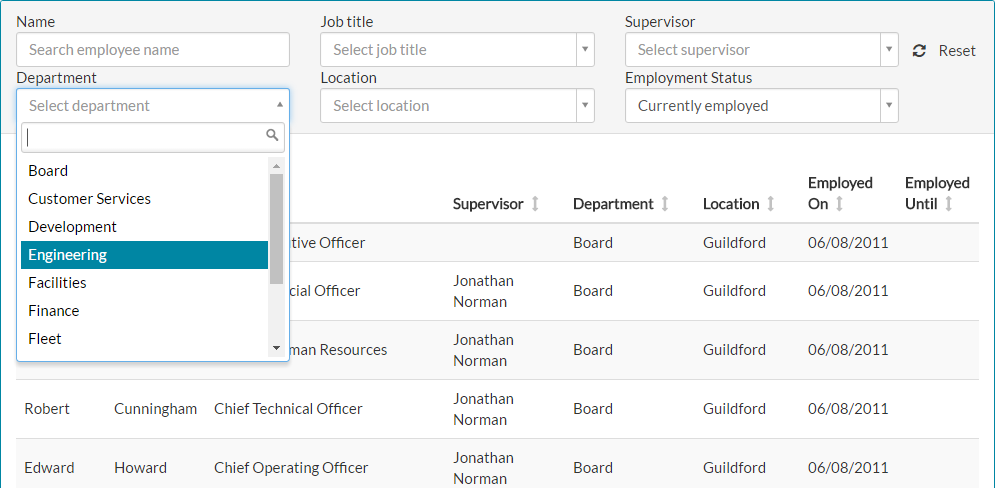The height and width of the screenshot is (488, 995).
Task: Click the Reset refresh icon
Action: (x=919, y=51)
